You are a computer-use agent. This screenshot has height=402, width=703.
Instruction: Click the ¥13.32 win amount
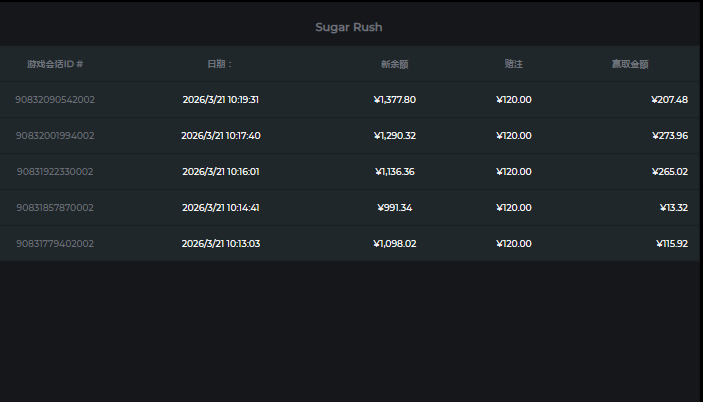[x=672, y=208]
